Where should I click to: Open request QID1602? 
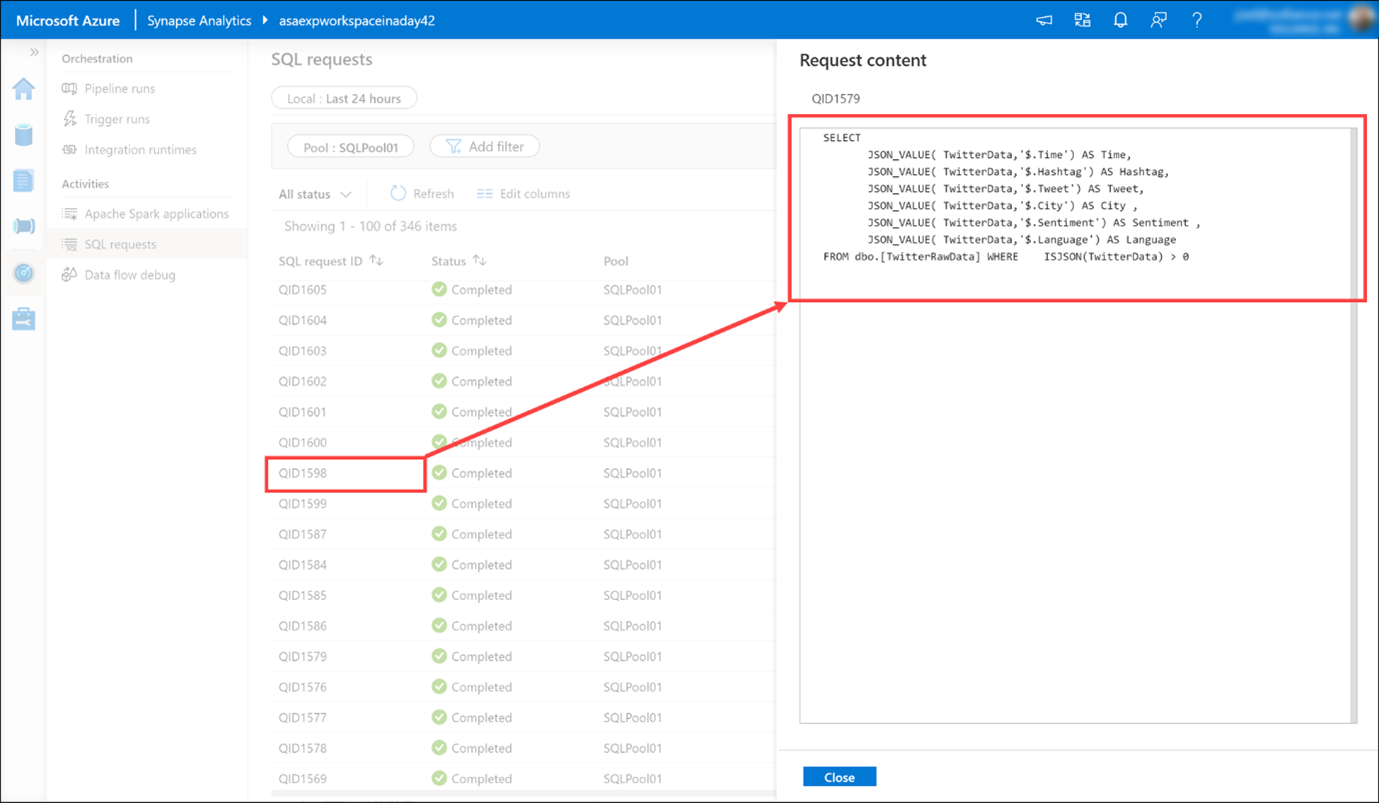303,382
